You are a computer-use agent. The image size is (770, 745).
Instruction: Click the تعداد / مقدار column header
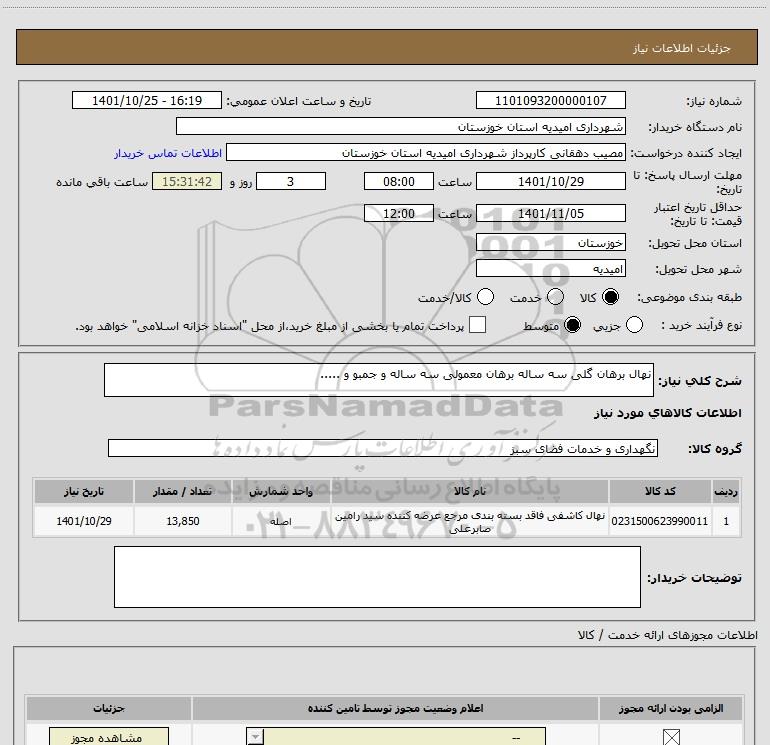(x=183, y=491)
